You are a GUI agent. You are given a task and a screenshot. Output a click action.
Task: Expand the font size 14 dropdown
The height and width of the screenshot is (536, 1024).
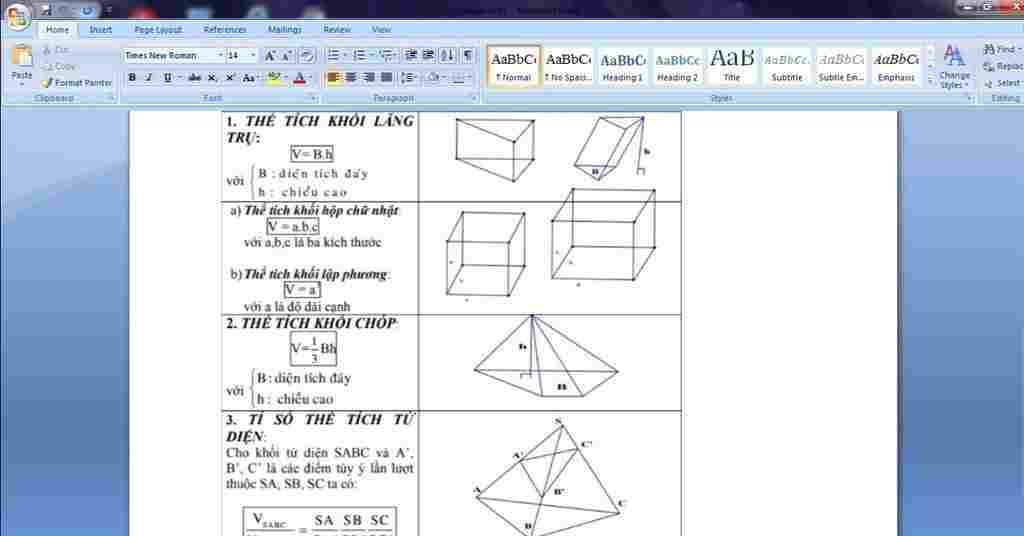253,56
